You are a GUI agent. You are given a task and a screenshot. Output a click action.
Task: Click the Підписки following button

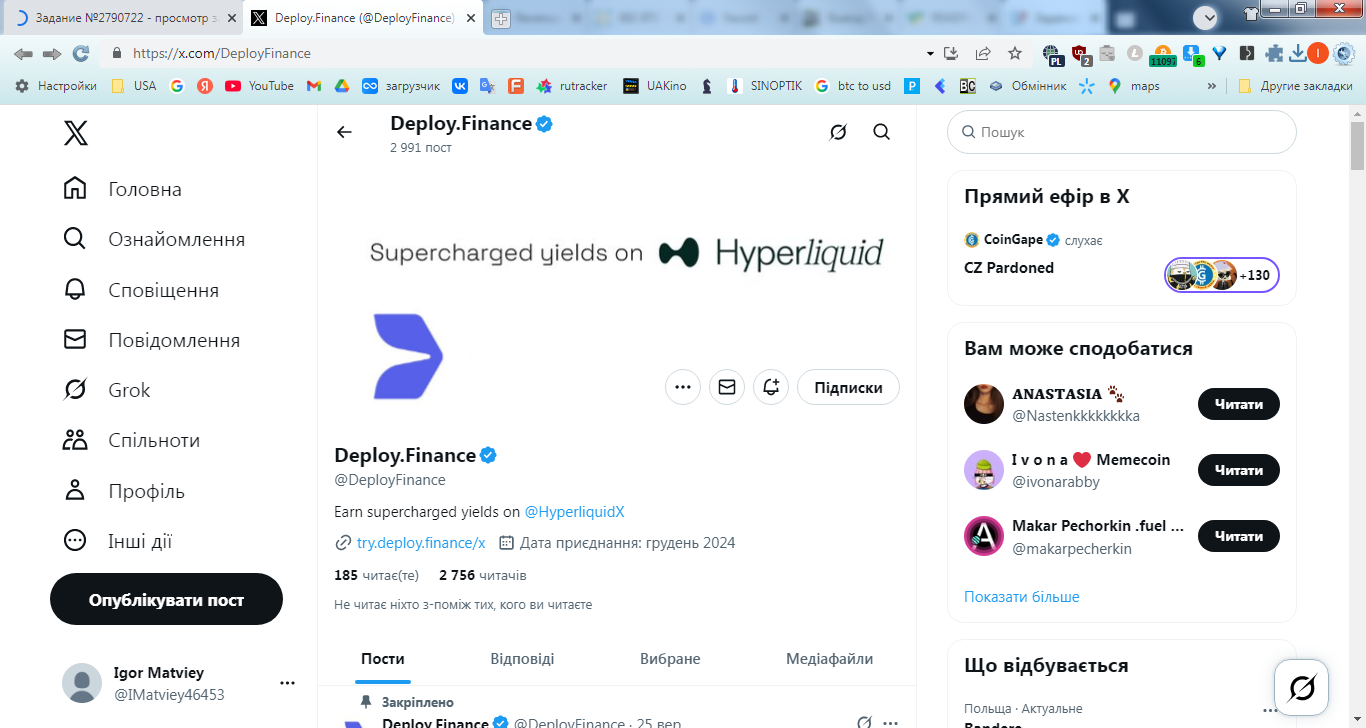(x=848, y=387)
